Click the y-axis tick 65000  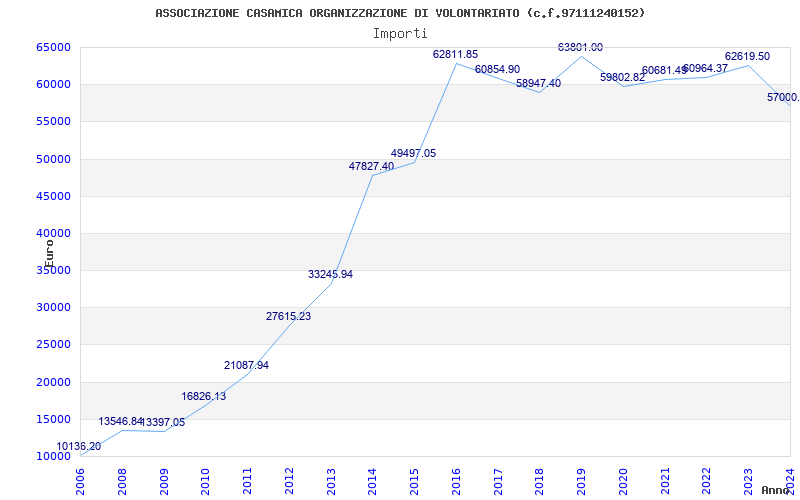53,47
